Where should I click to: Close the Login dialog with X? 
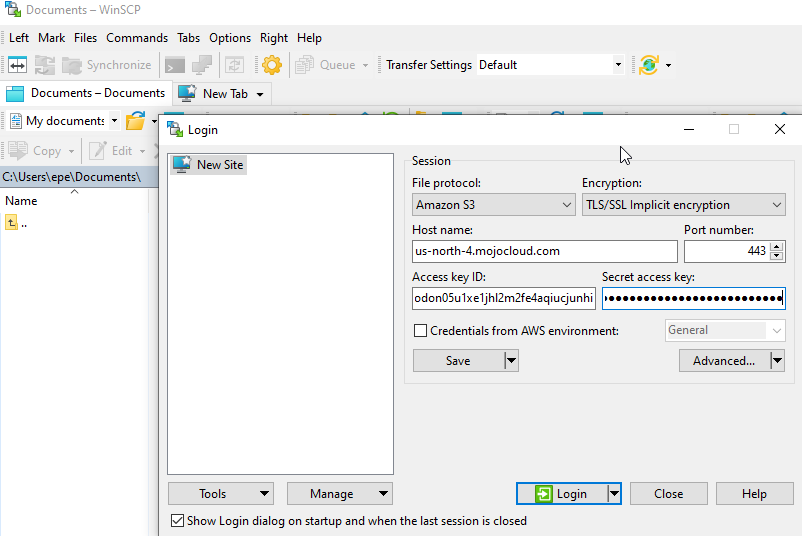tap(779, 129)
